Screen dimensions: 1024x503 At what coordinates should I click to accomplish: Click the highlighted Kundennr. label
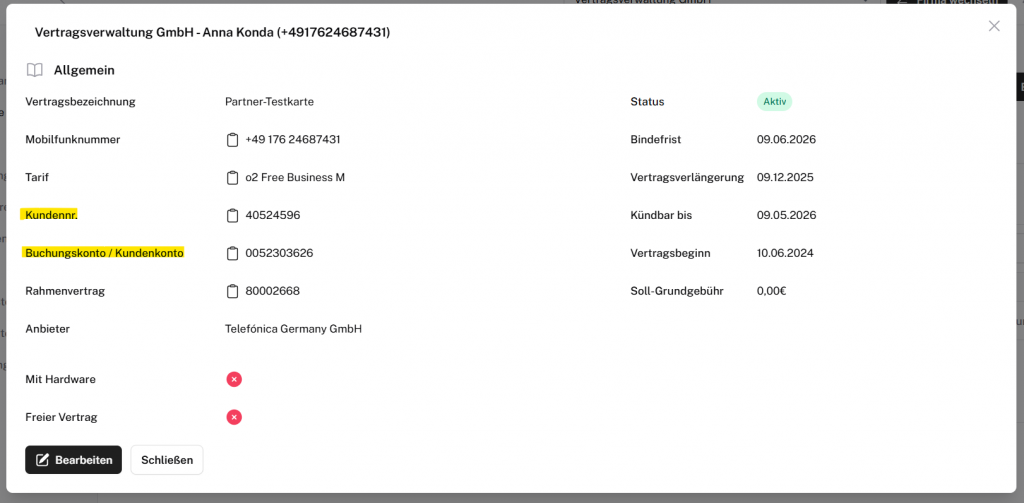click(x=51, y=215)
